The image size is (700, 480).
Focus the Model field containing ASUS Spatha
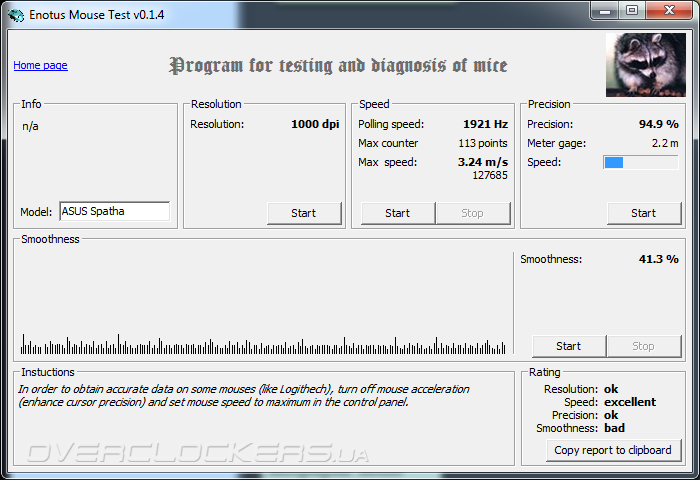[115, 211]
